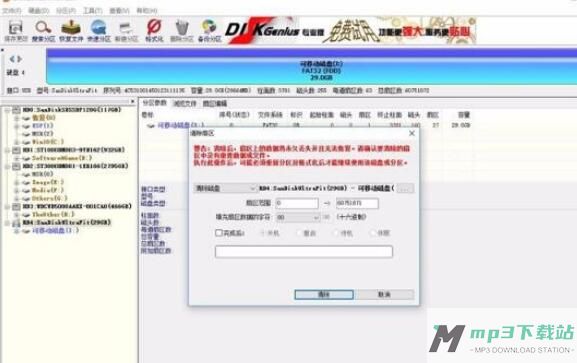Click the drive icon beside ESP(1)
577x363 pixels.
[26, 126]
